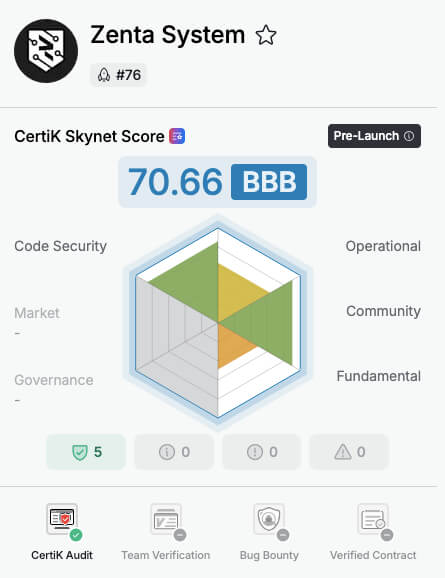Image resolution: width=445 pixels, height=578 pixels.
Task: Click the green shield resolved icon
Action: point(80,452)
